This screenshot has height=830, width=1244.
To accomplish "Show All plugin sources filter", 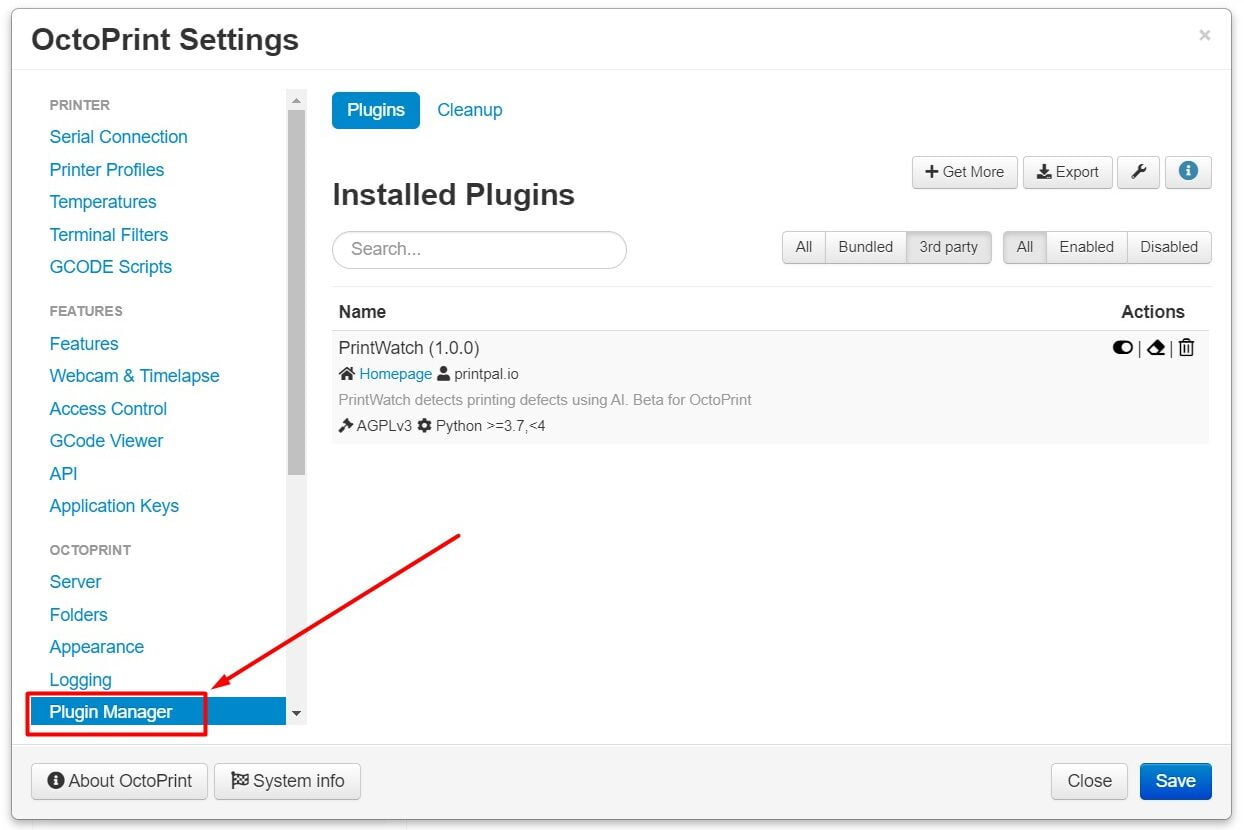I will (804, 247).
